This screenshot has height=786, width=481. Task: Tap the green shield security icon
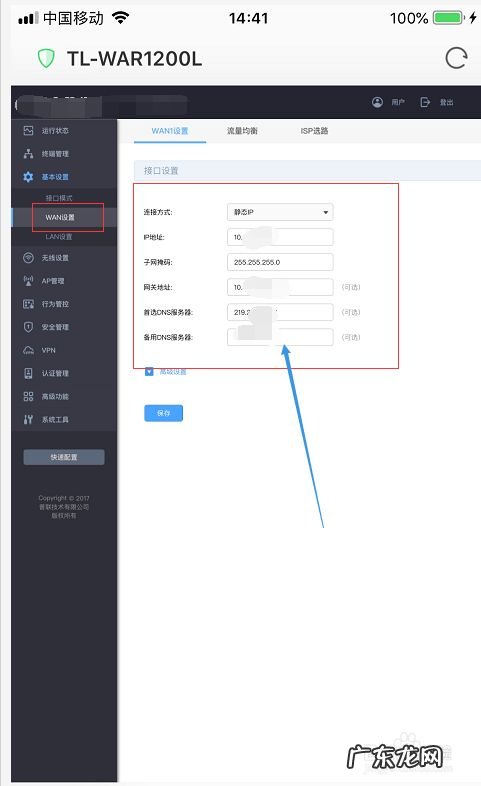point(46,59)
